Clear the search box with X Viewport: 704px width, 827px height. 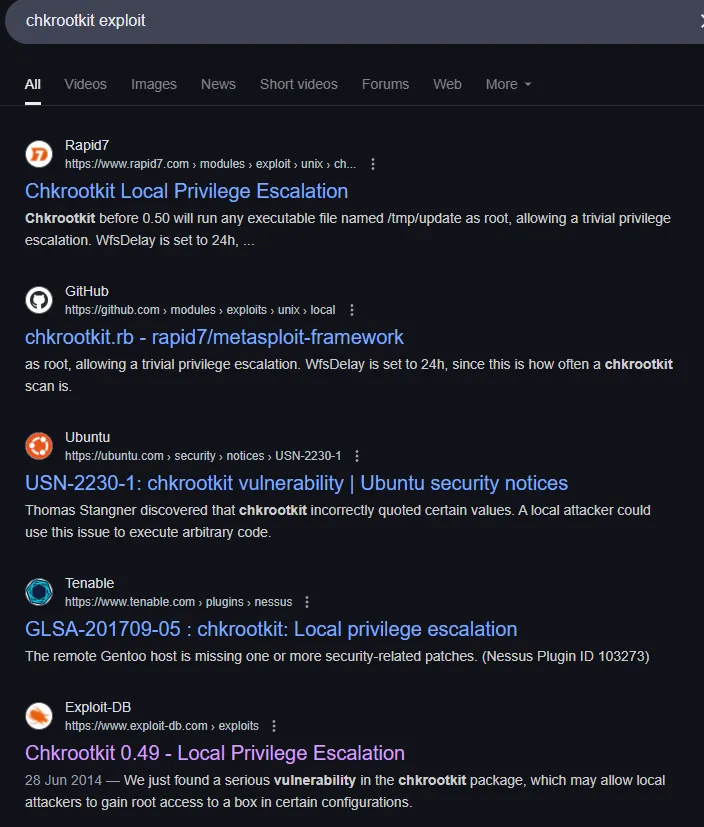699,21
